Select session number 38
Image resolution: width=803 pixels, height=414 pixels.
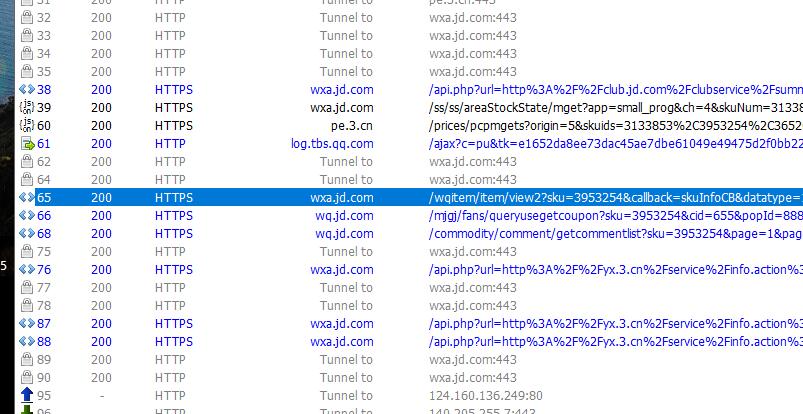click(44, 90)
